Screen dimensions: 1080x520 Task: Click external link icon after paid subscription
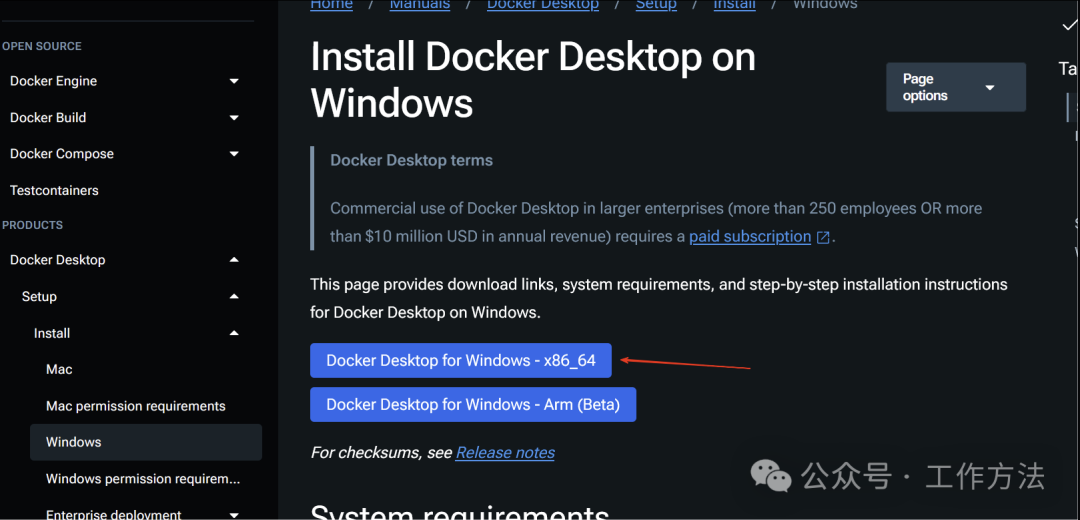tap(822, 238)
